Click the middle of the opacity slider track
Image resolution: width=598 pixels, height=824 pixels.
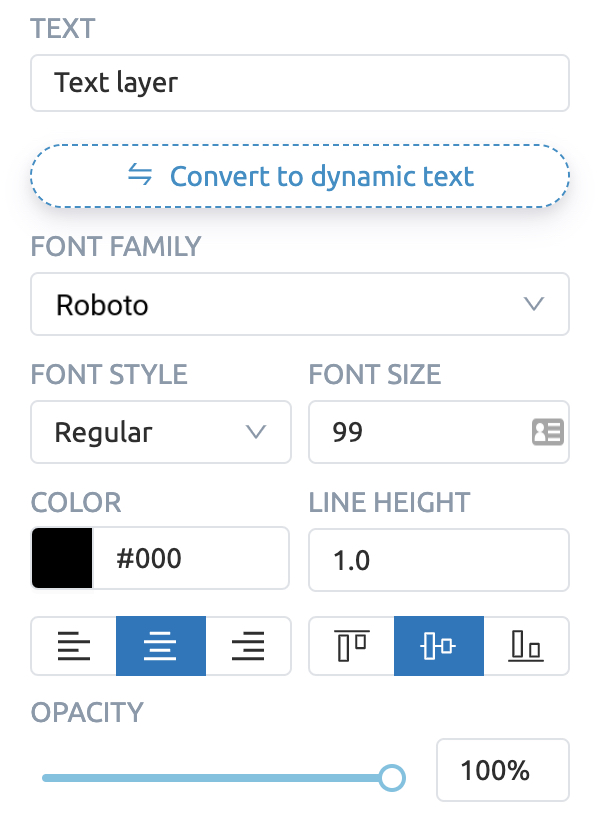[217, 778]
